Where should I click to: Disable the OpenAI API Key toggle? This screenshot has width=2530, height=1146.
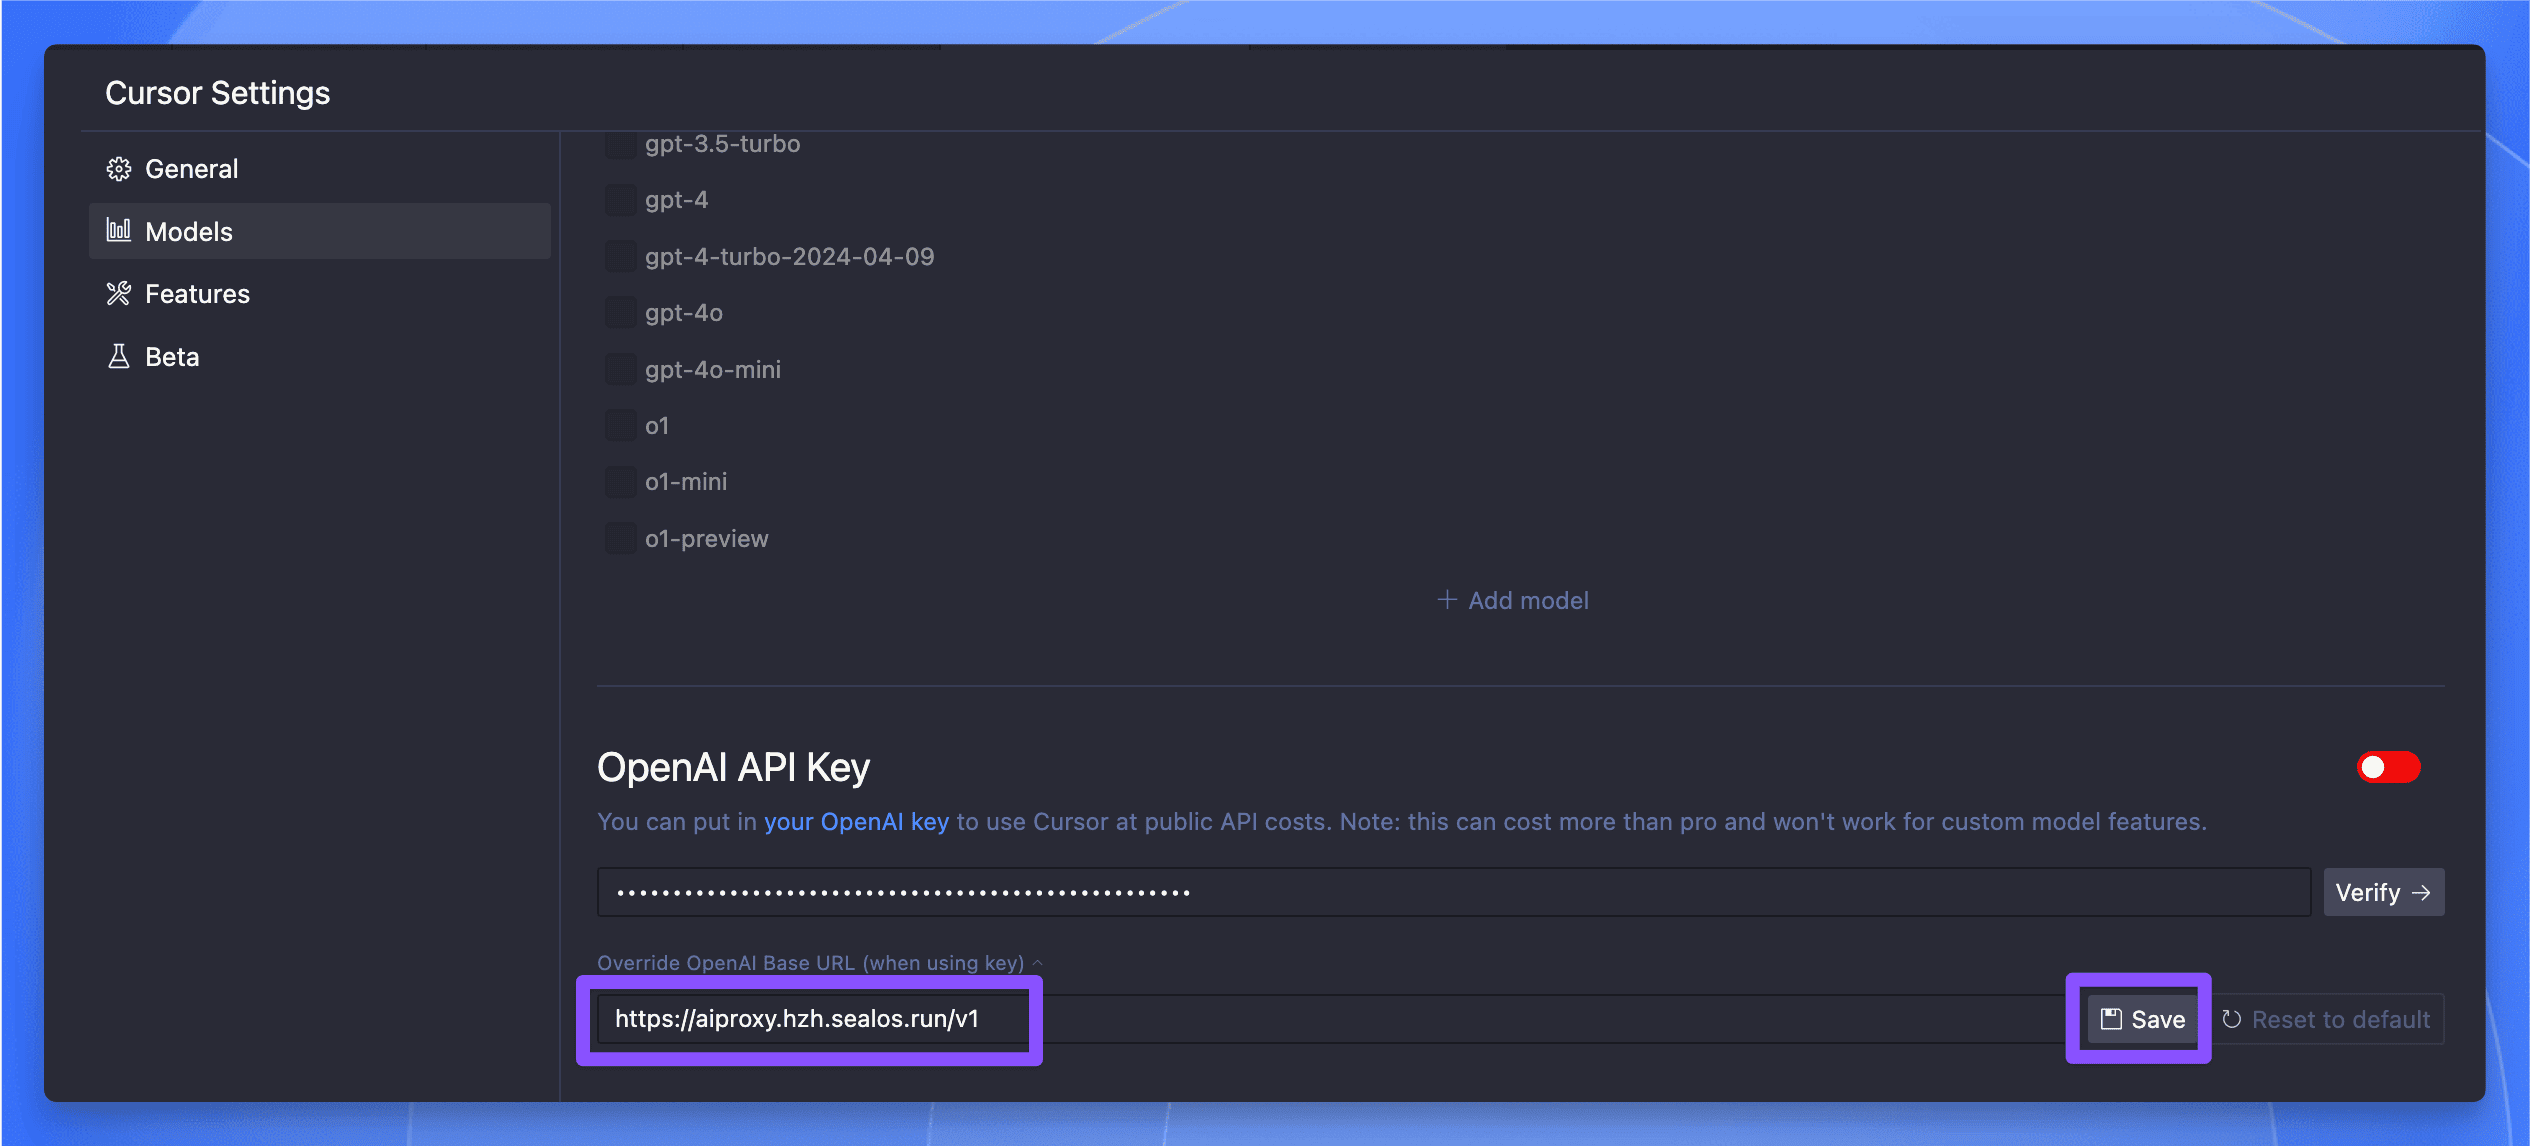[2388, 767]
